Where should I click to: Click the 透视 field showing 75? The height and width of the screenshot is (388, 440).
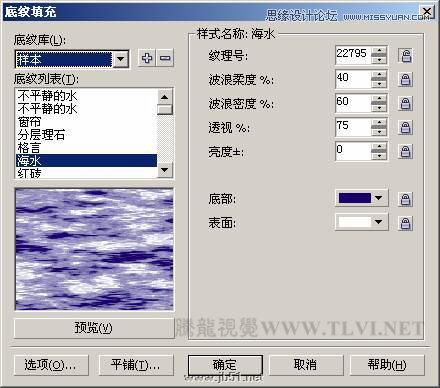[x=353, y=127]
